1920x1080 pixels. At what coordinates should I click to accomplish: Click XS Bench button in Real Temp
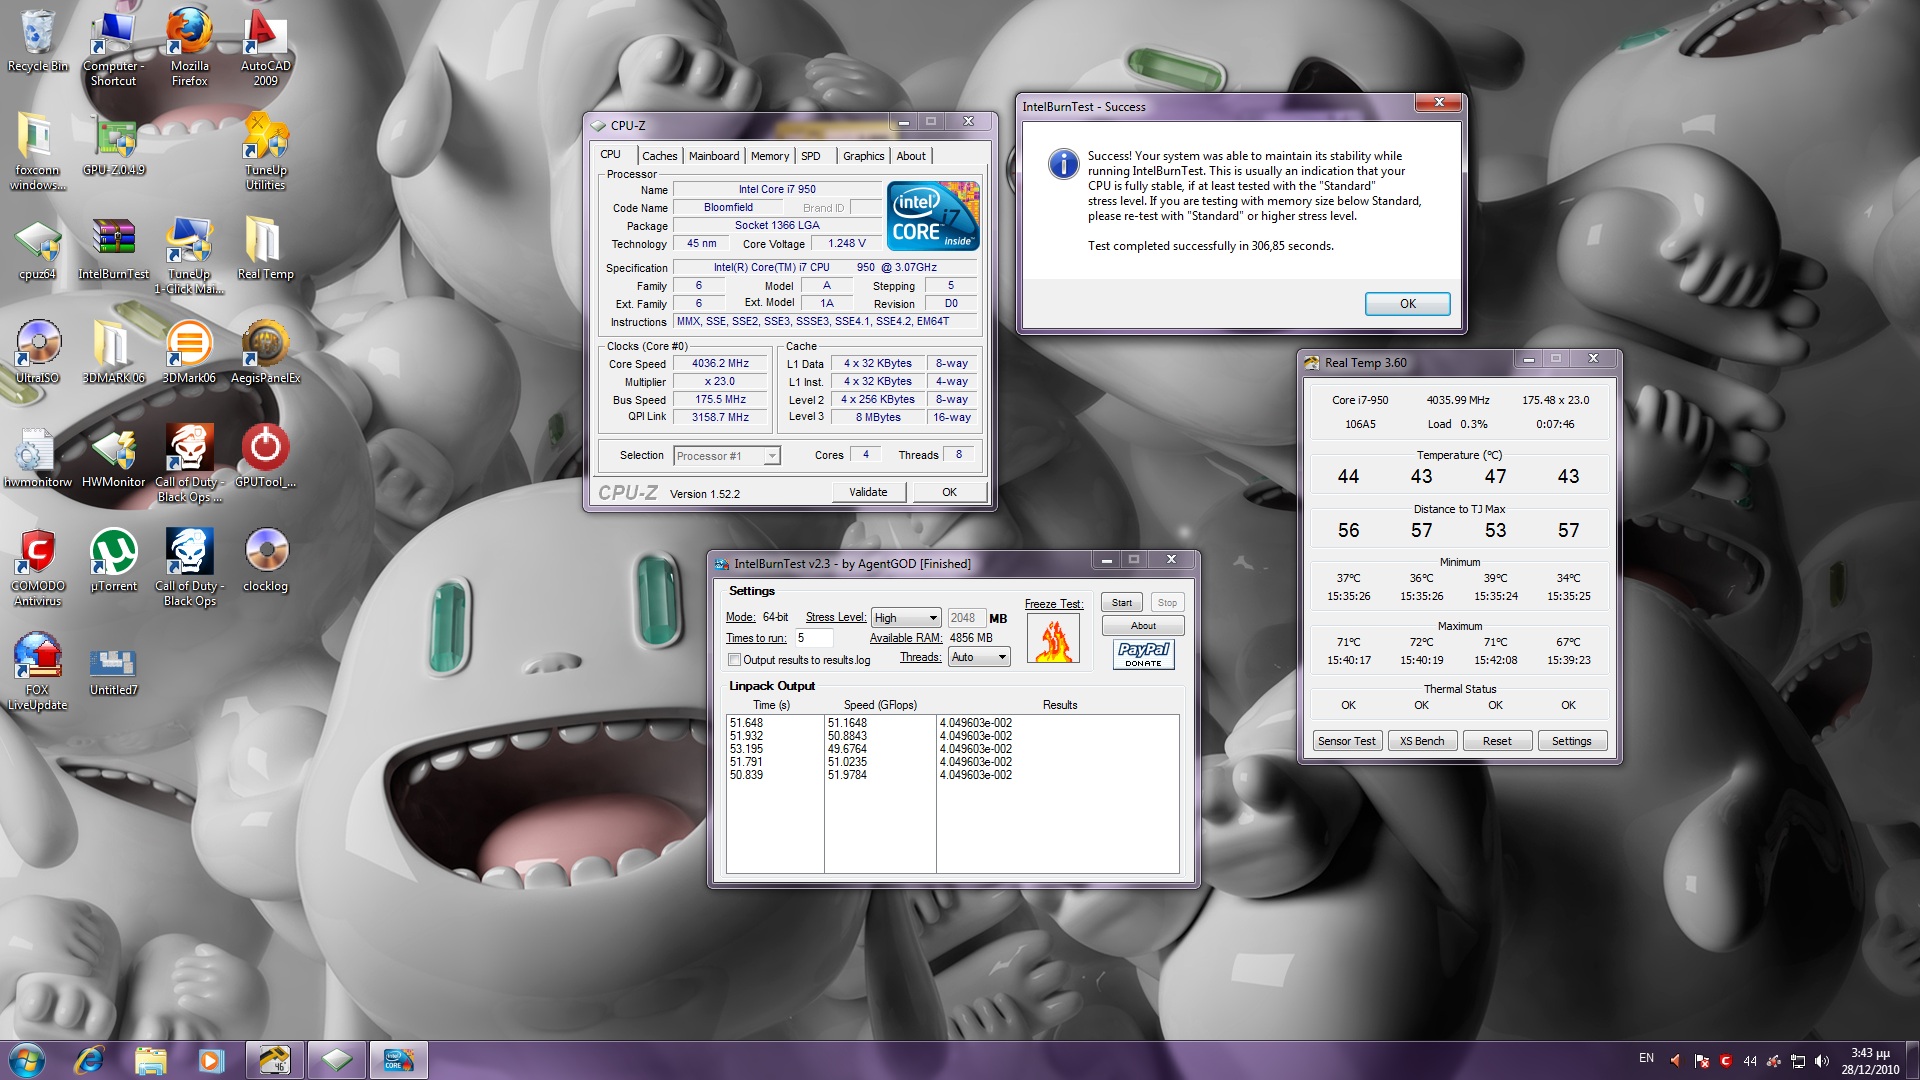(1422, 741)
